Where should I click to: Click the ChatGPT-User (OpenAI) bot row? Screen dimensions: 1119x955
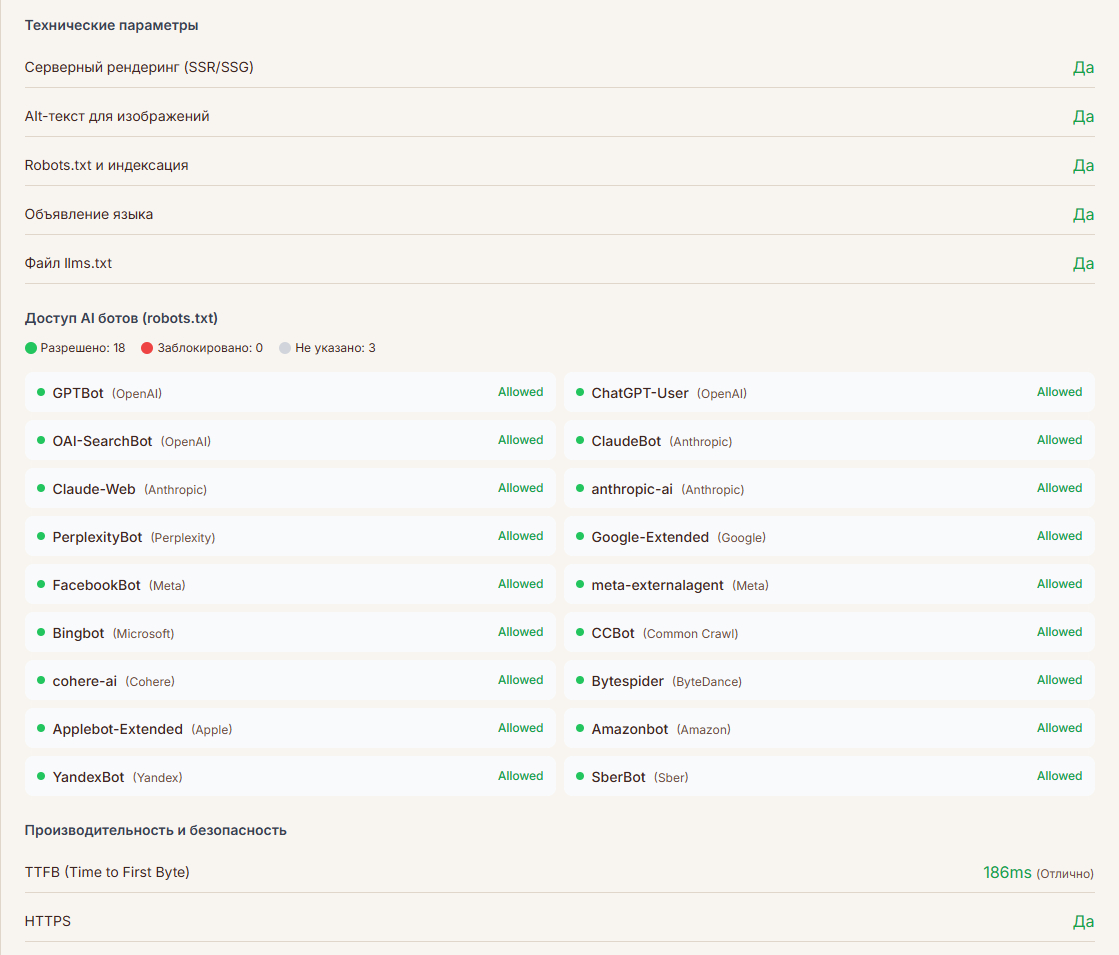point(829,393)
